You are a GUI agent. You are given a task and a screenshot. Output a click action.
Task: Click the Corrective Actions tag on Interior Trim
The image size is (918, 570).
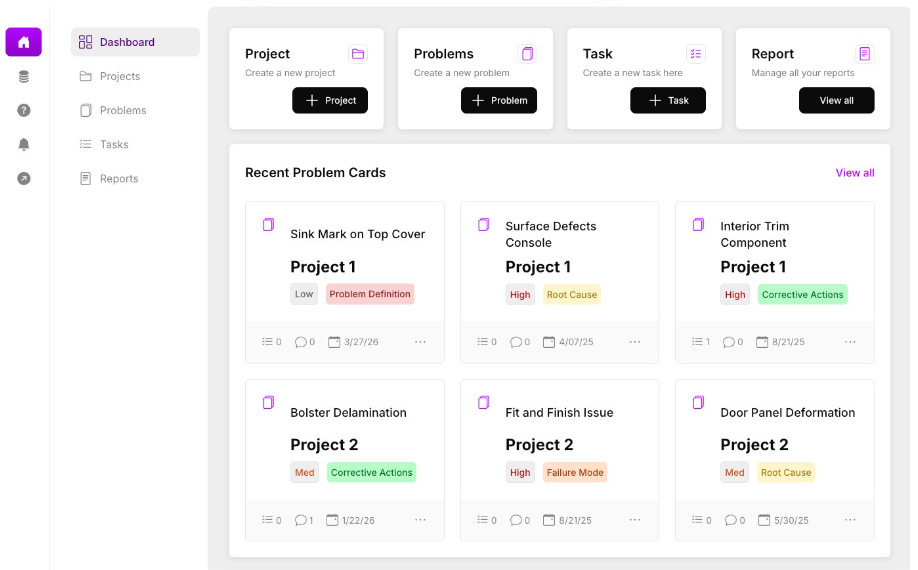(x=803, y=294)
